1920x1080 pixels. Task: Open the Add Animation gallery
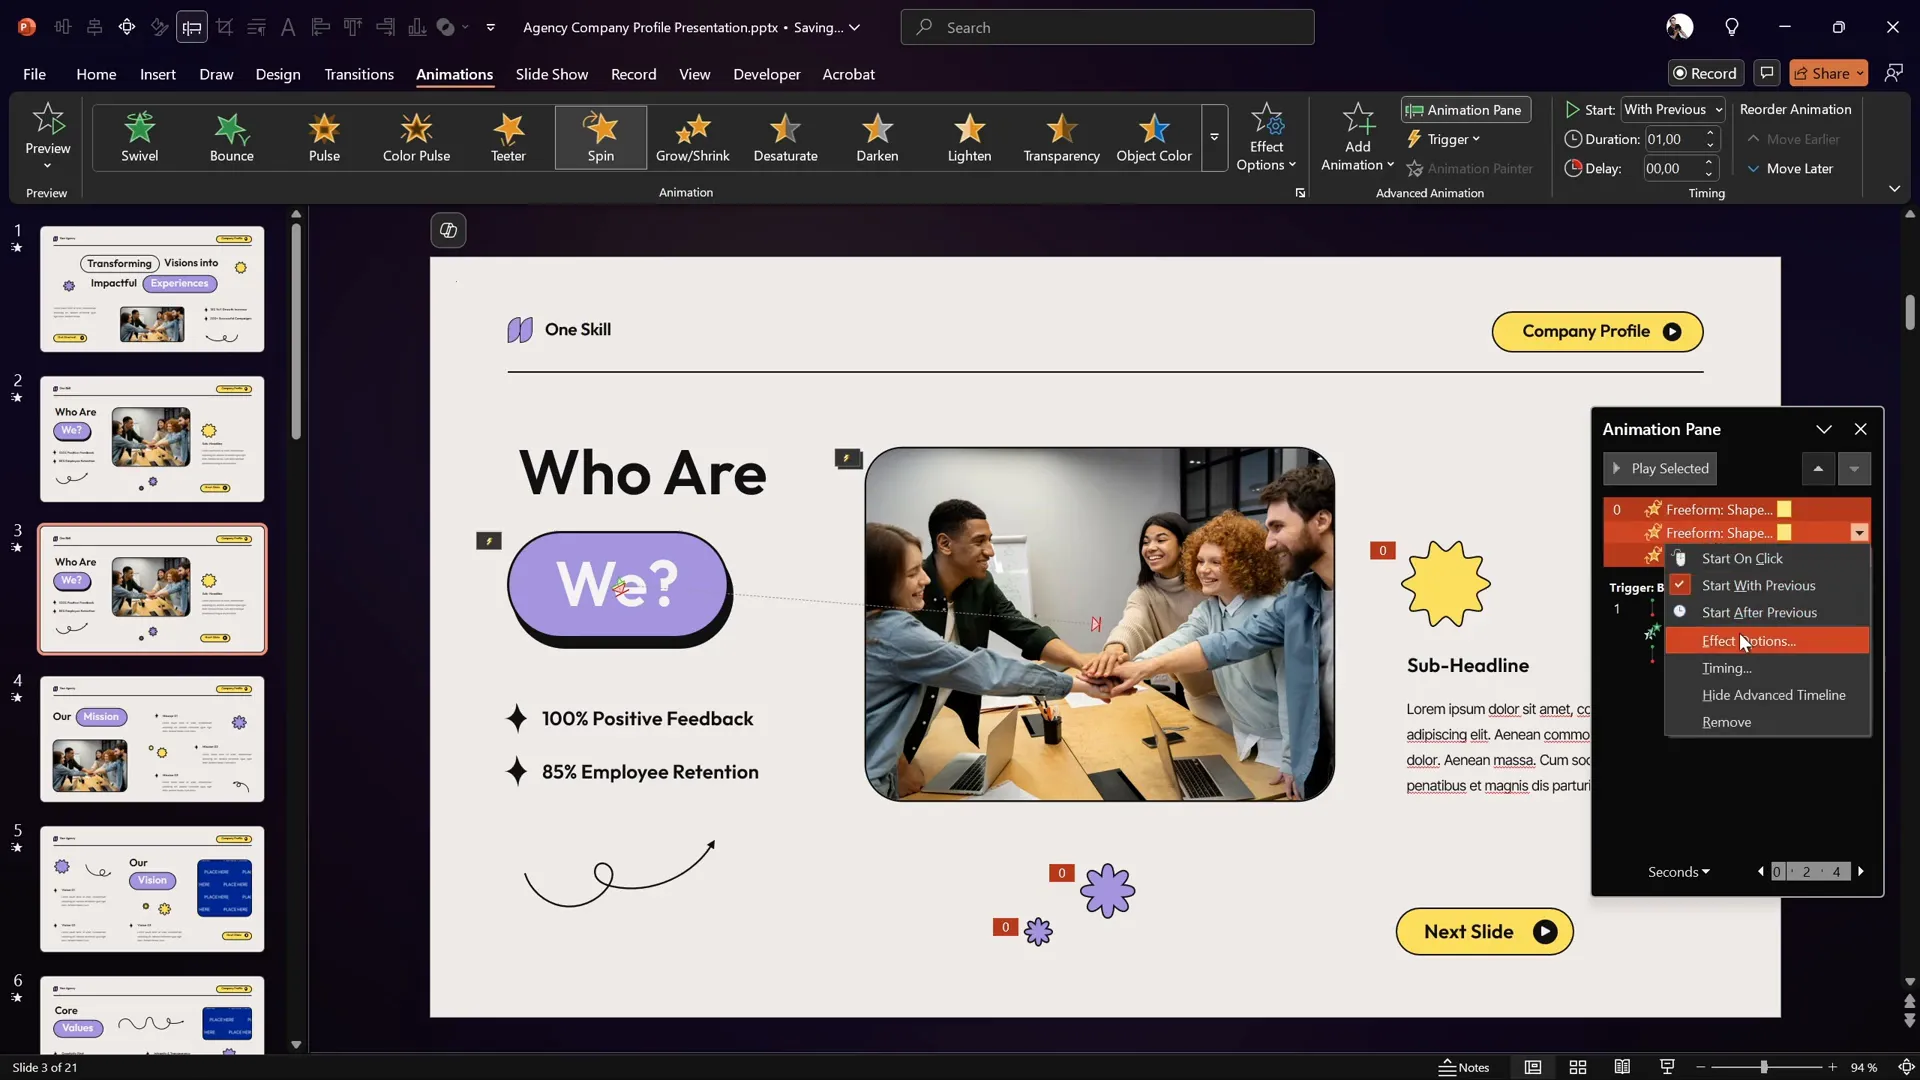(x=1356, y=137)
